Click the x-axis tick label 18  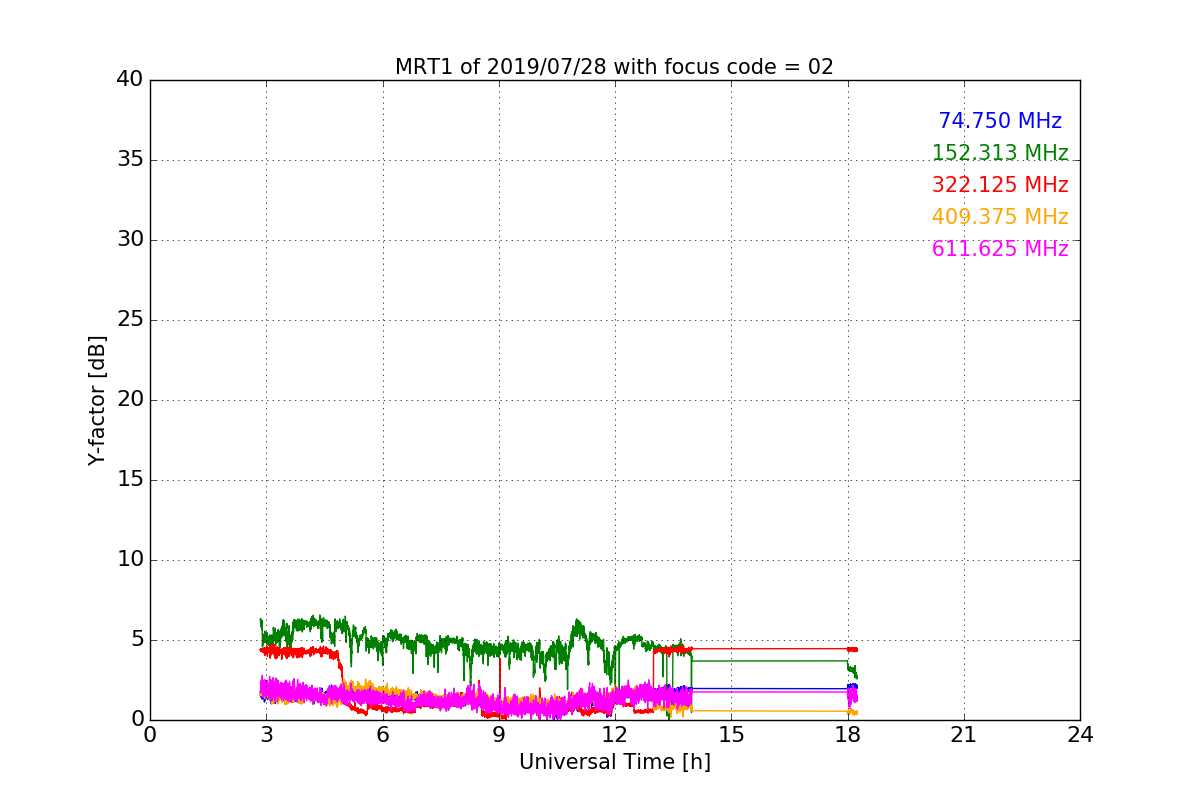point(848,735)
